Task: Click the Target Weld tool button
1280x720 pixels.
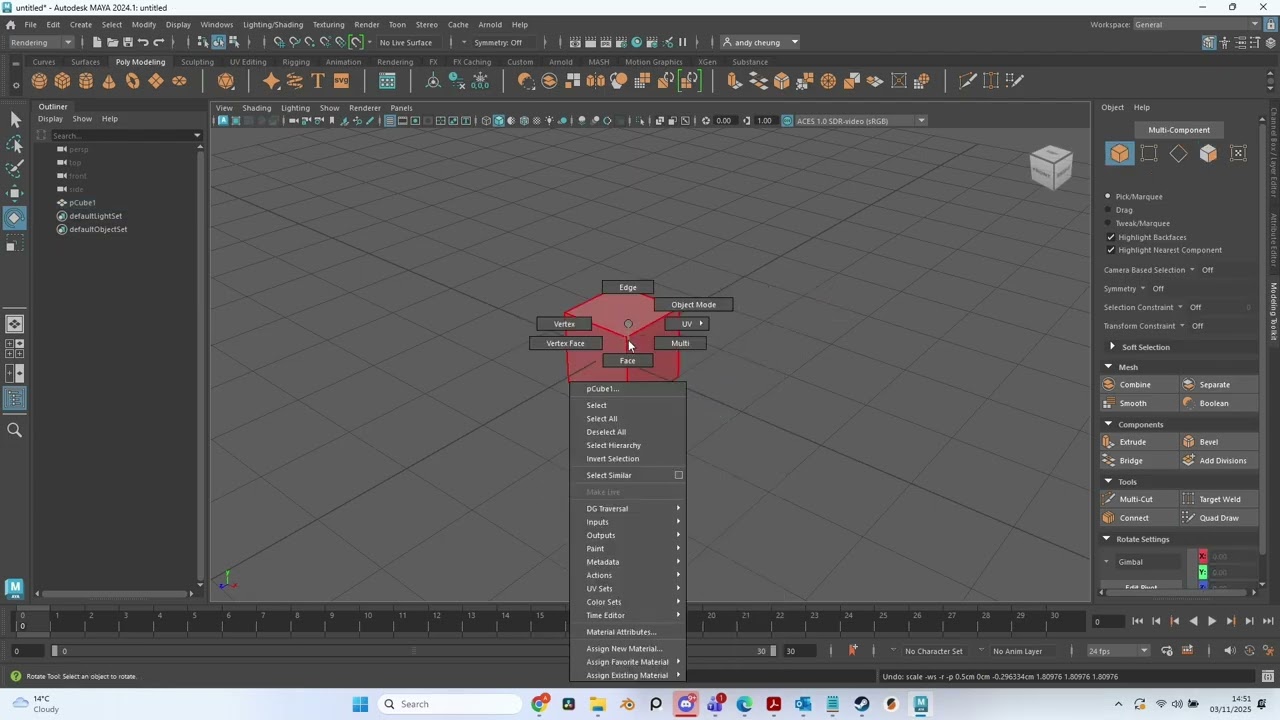Action: pos(1218,499)
